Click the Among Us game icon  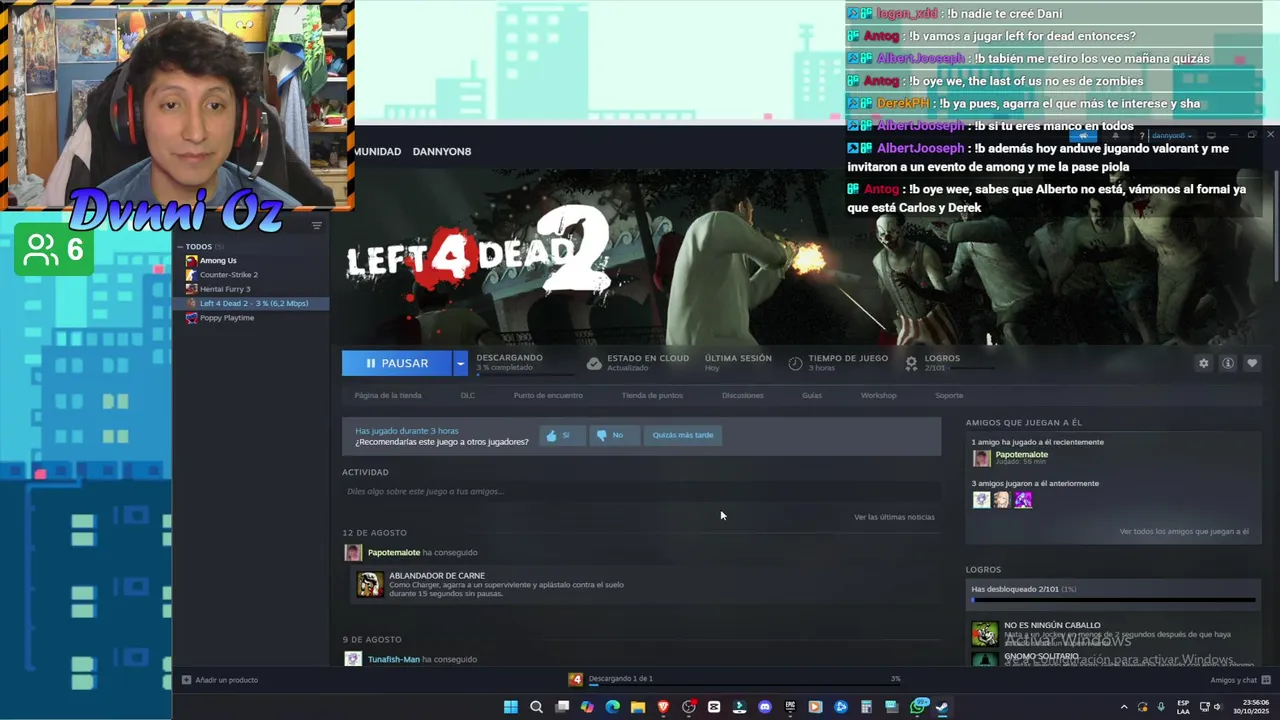(x=191, y=260)
